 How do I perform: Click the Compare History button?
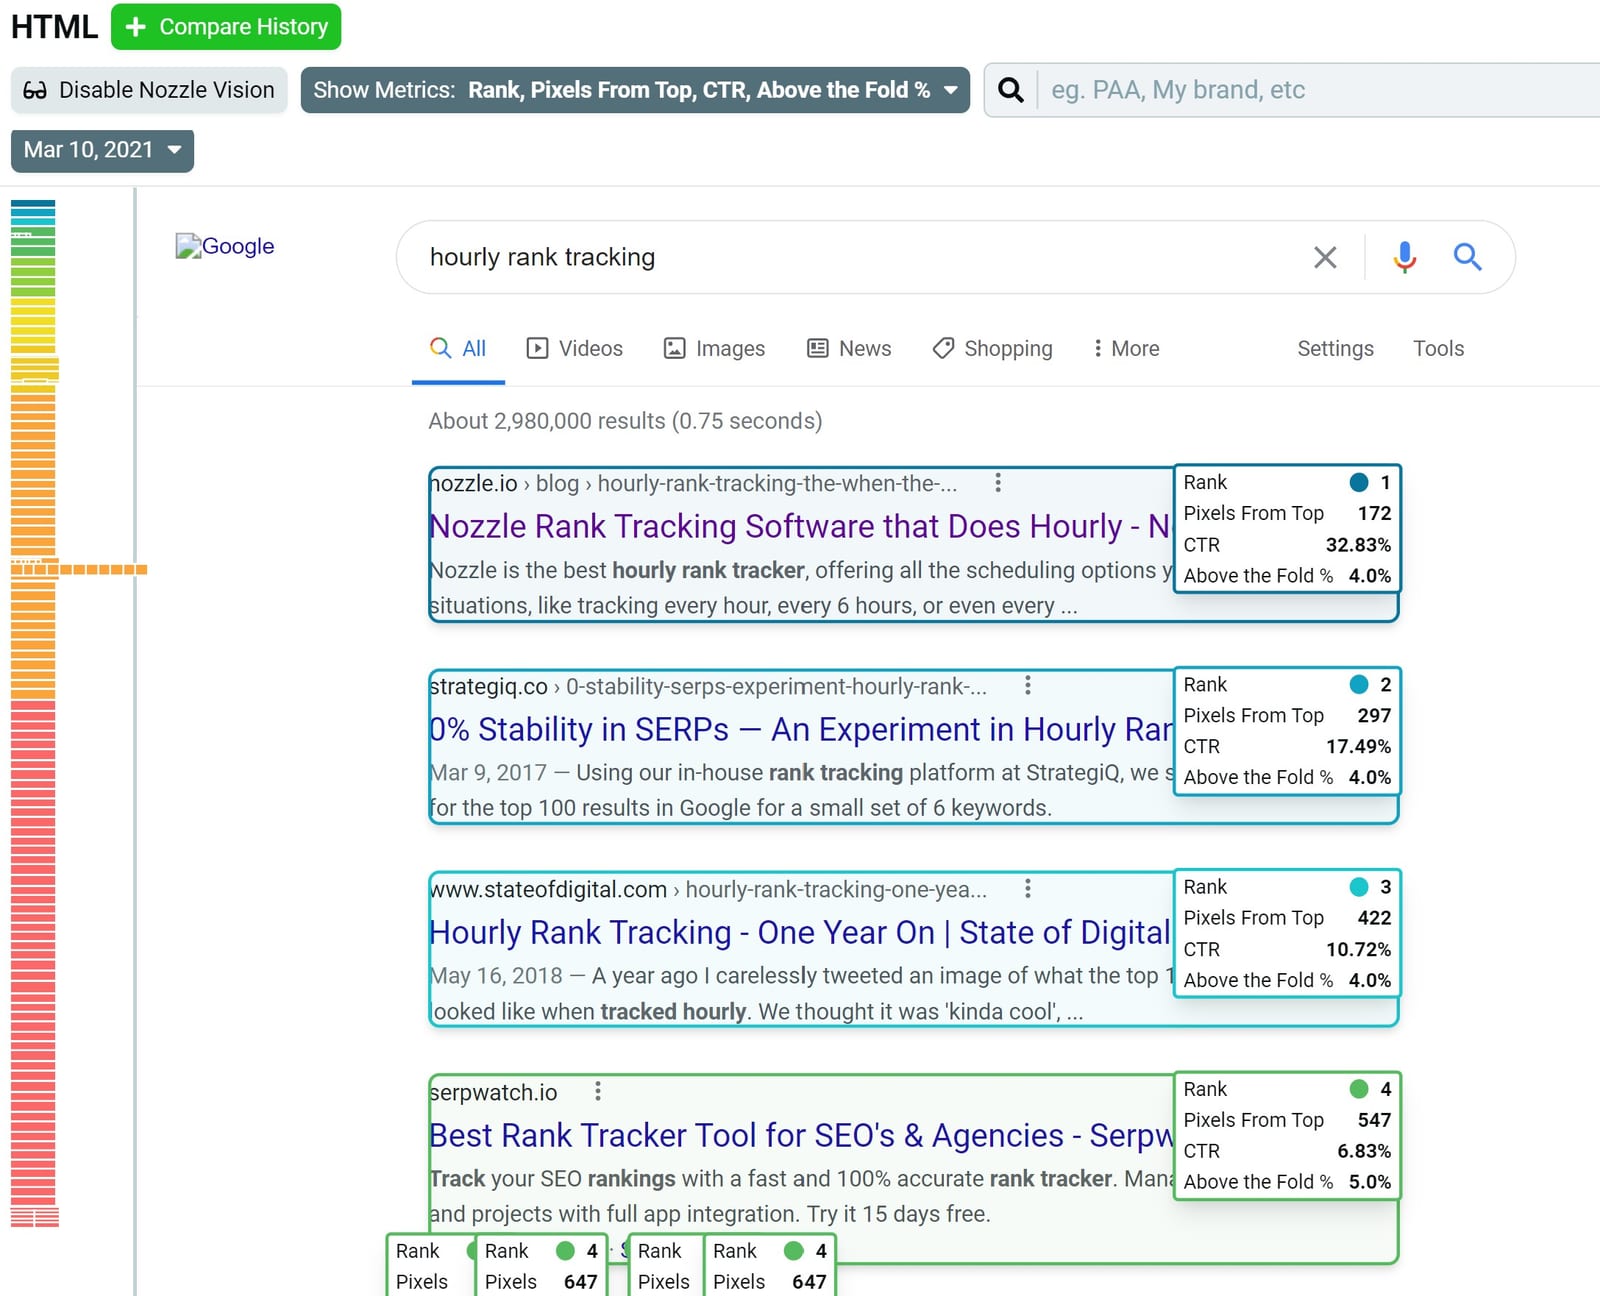[226, 27]
